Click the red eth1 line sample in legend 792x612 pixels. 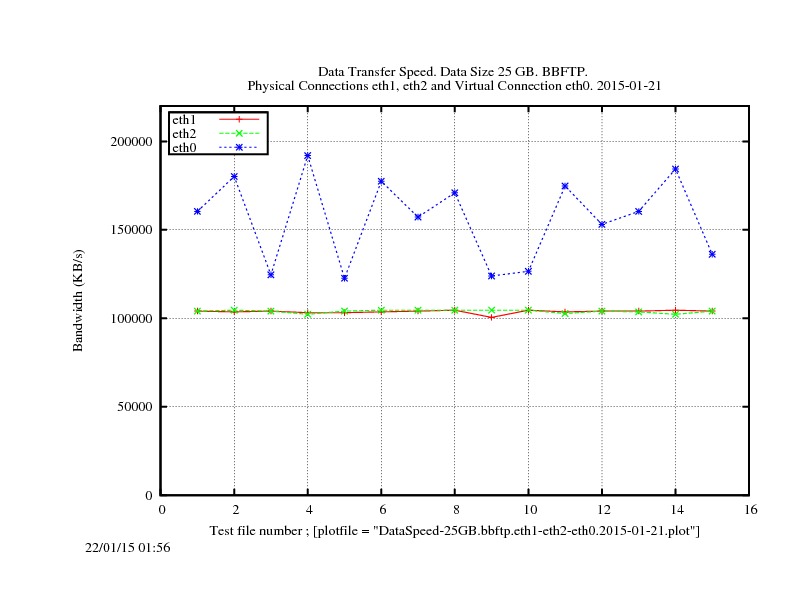click(238, 120)
